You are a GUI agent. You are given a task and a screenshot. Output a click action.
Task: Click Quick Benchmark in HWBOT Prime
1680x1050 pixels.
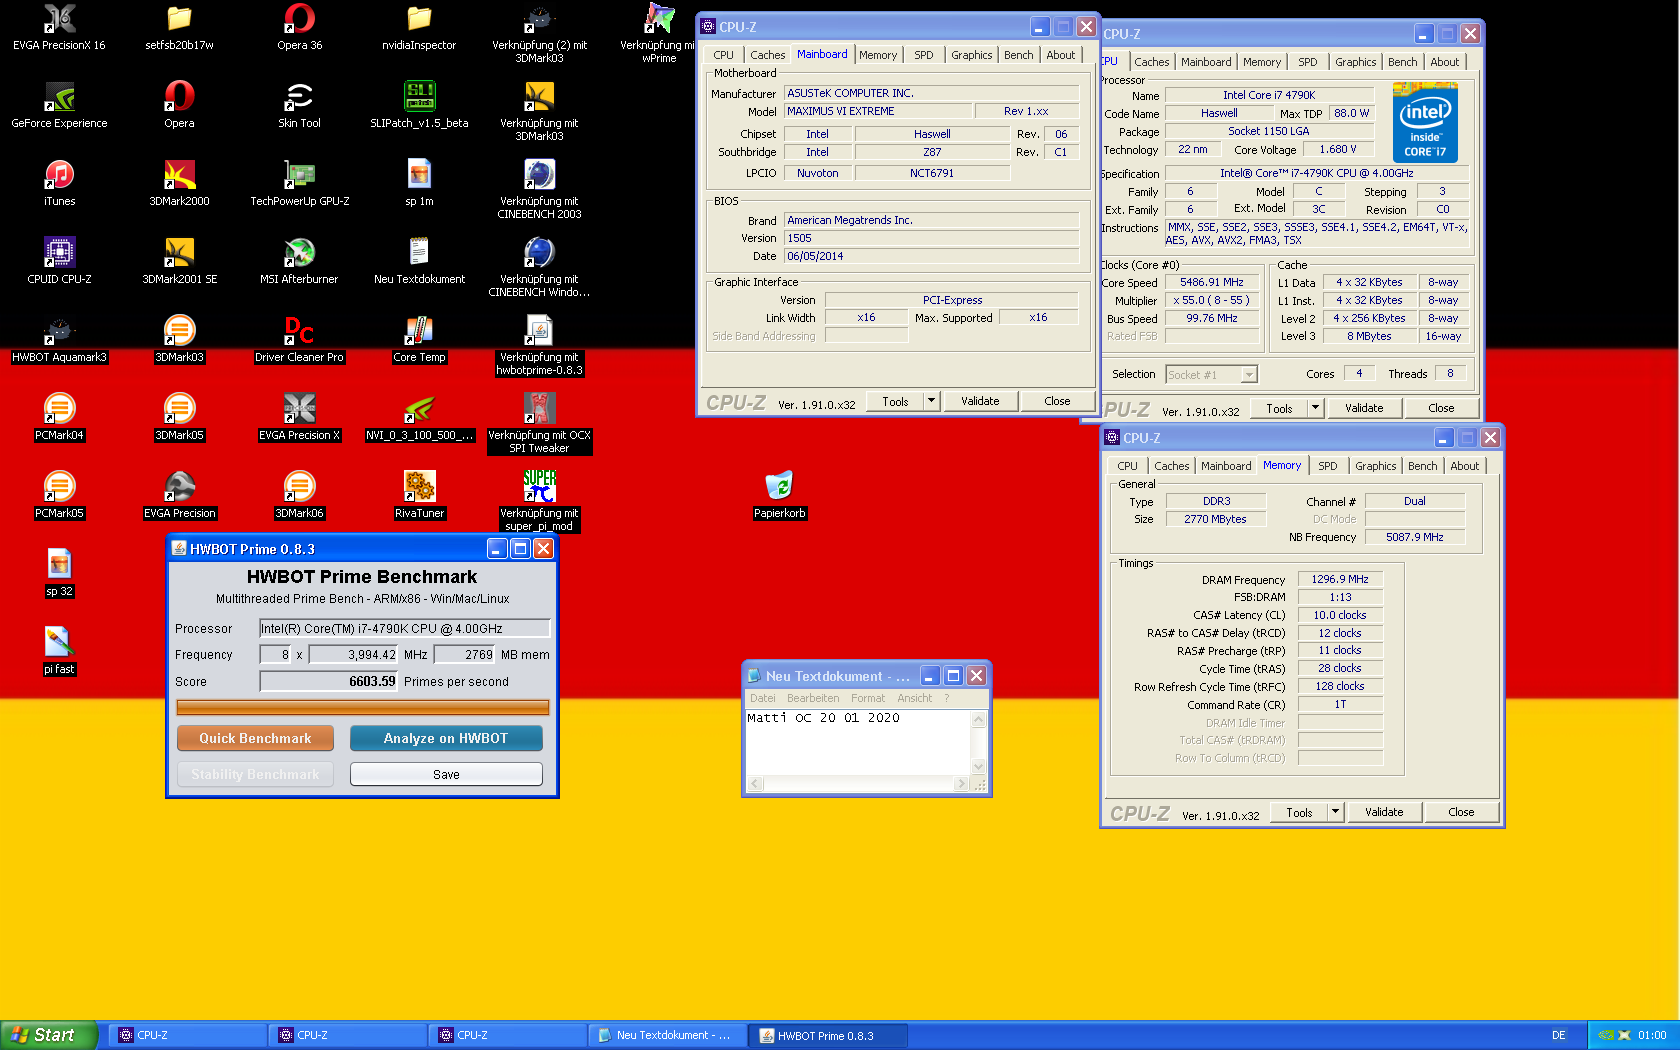(x=255, y=738)
